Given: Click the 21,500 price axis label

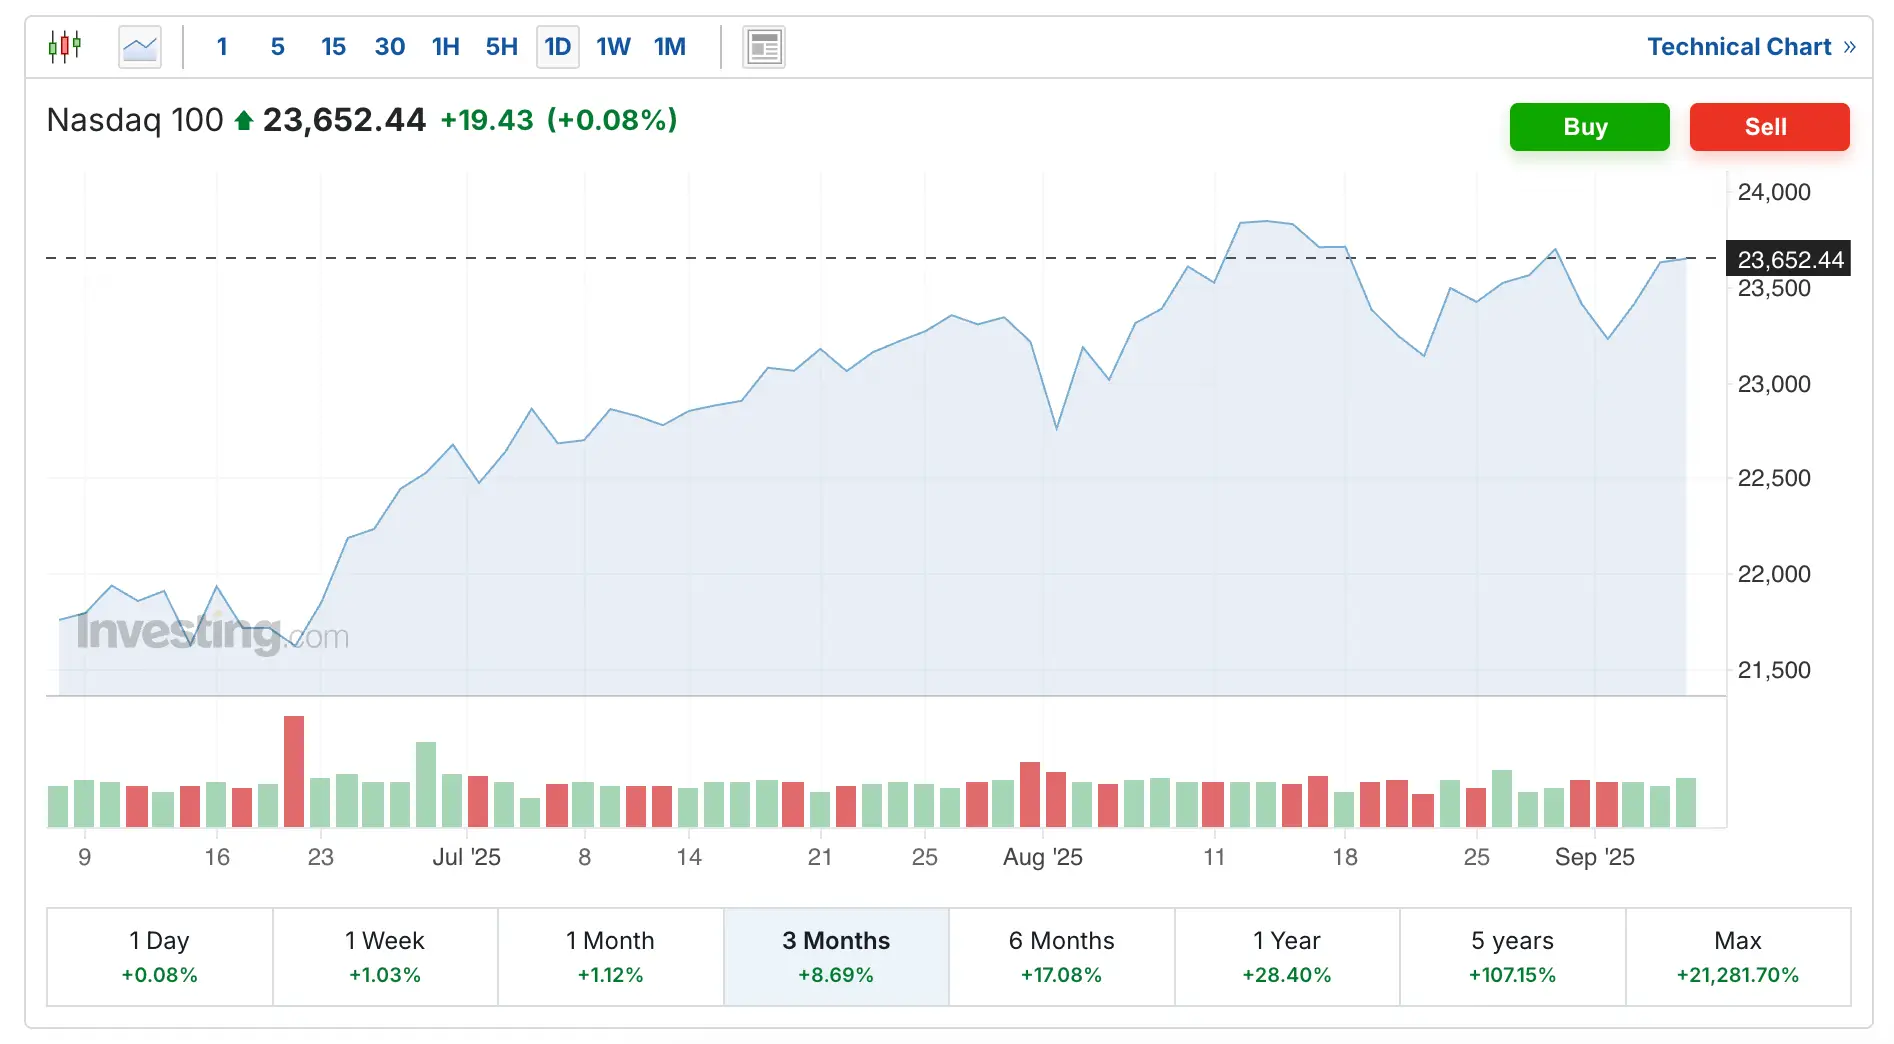Looking at the screenshot, I should [x=1774, y=670].
